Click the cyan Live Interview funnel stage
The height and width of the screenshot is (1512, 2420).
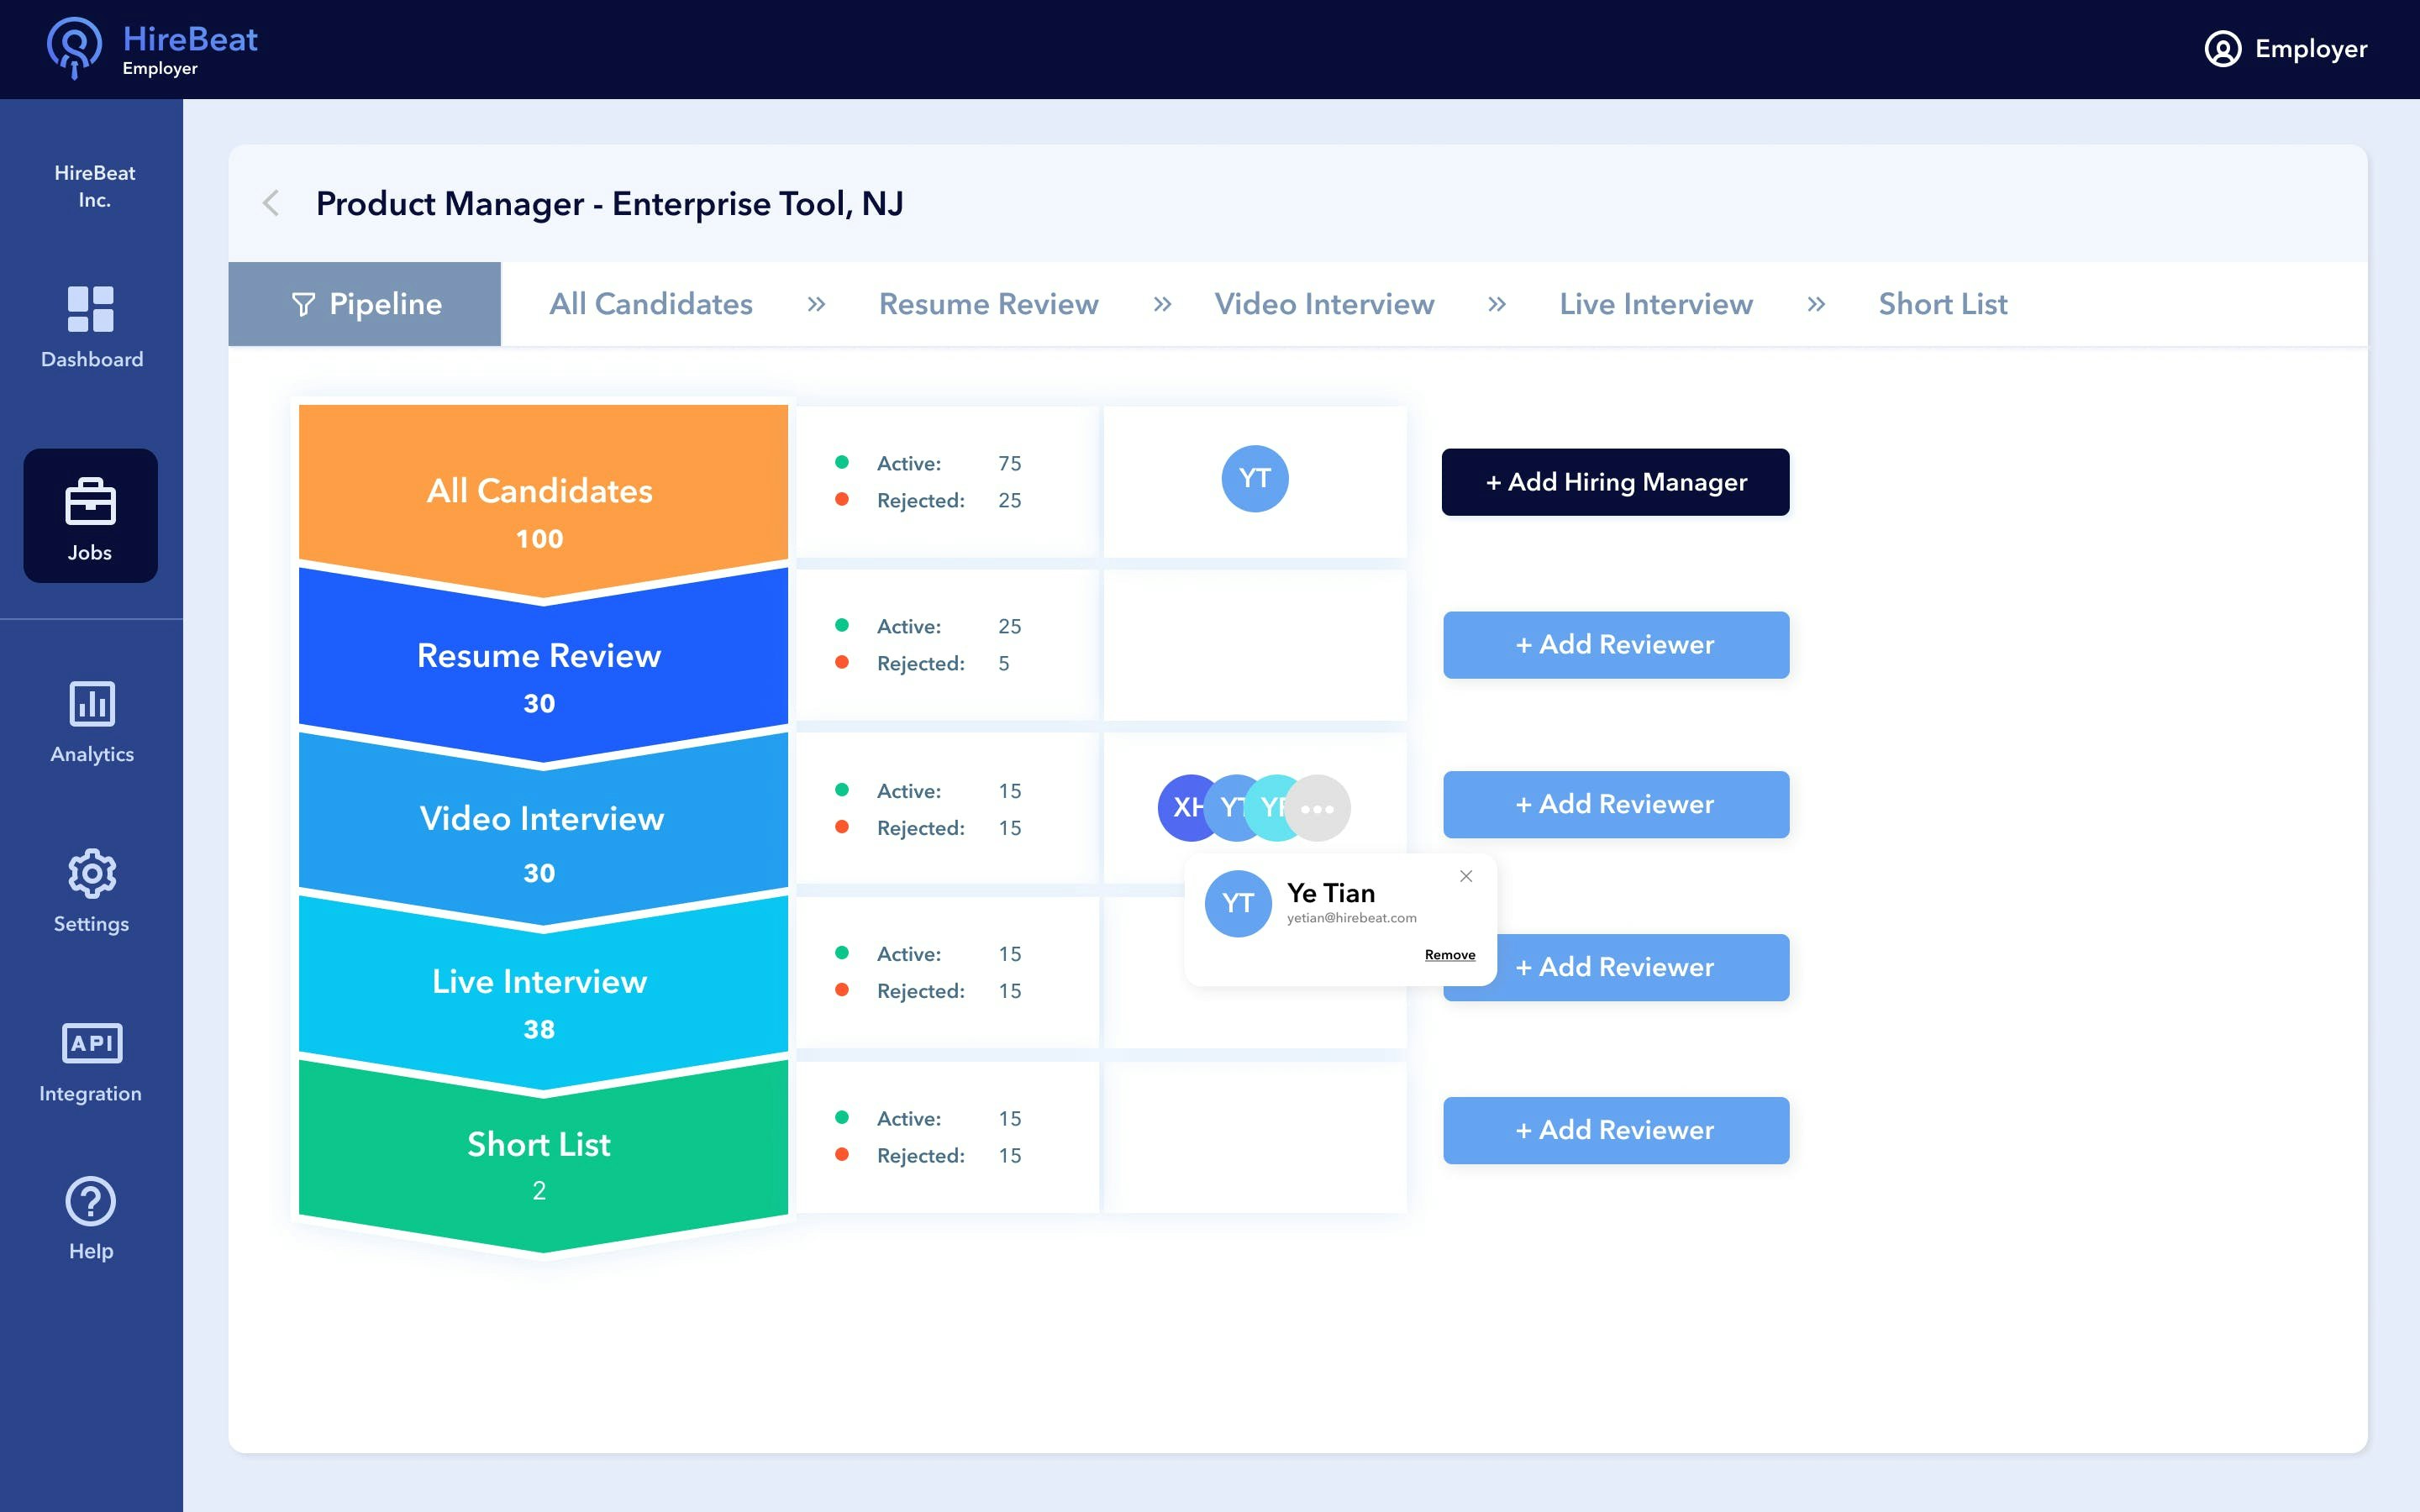pyautogui.click(x=543, y=992)
